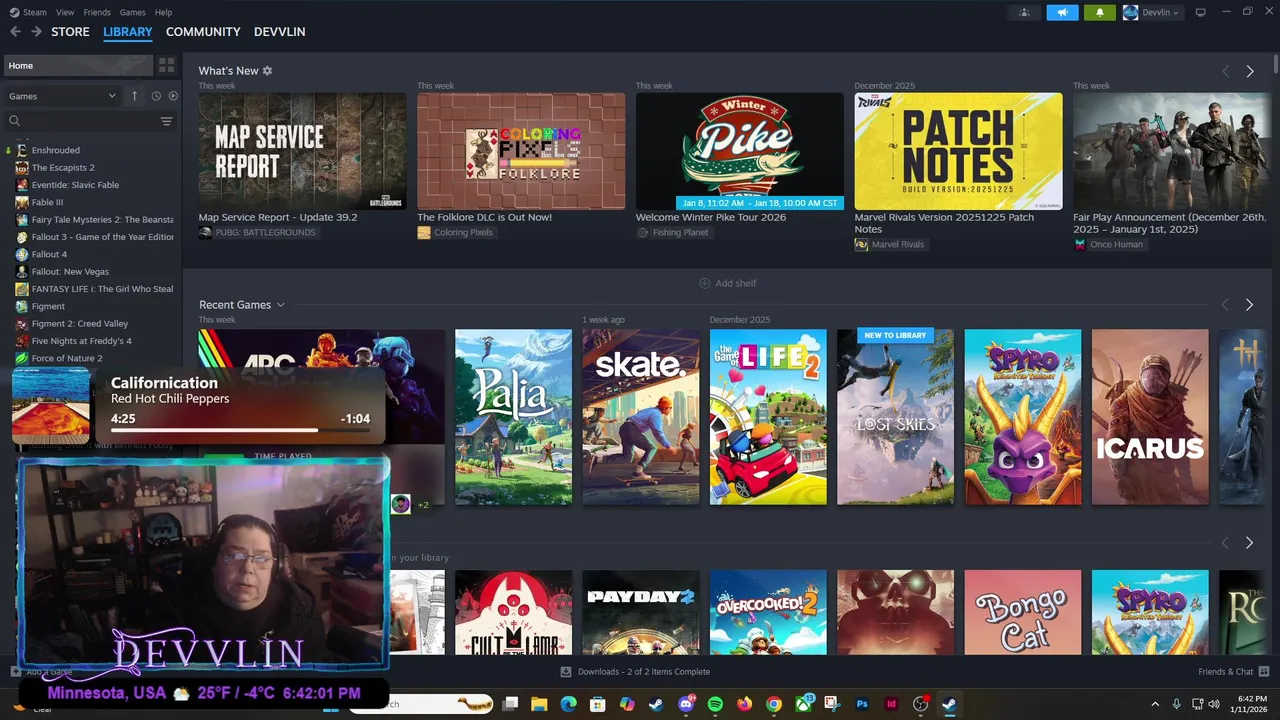Select Home in library sidebar

77,65
